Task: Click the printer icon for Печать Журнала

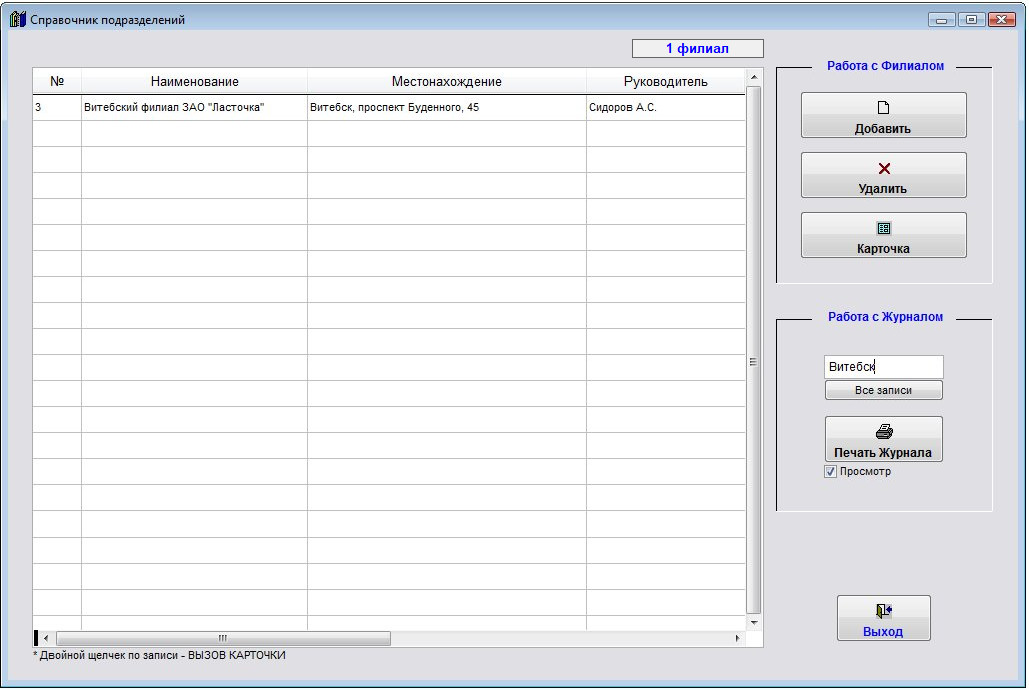Action: [883, 432]
